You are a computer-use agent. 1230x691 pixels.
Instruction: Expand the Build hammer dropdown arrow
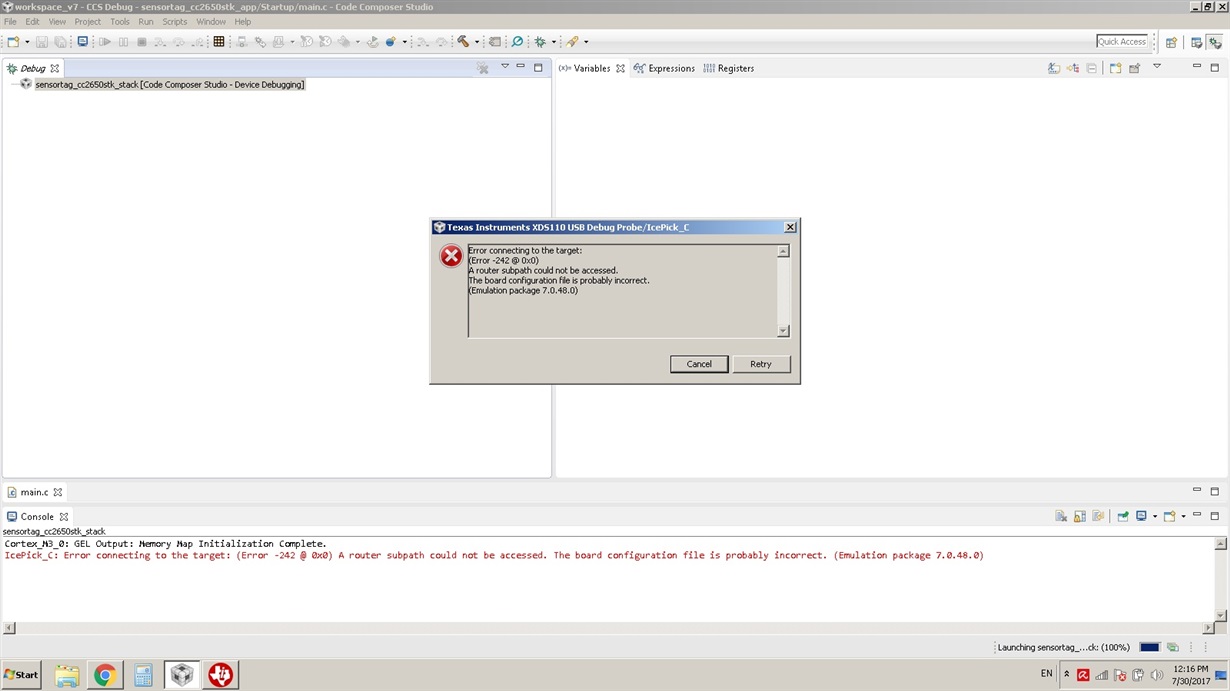tap(477, 42)
